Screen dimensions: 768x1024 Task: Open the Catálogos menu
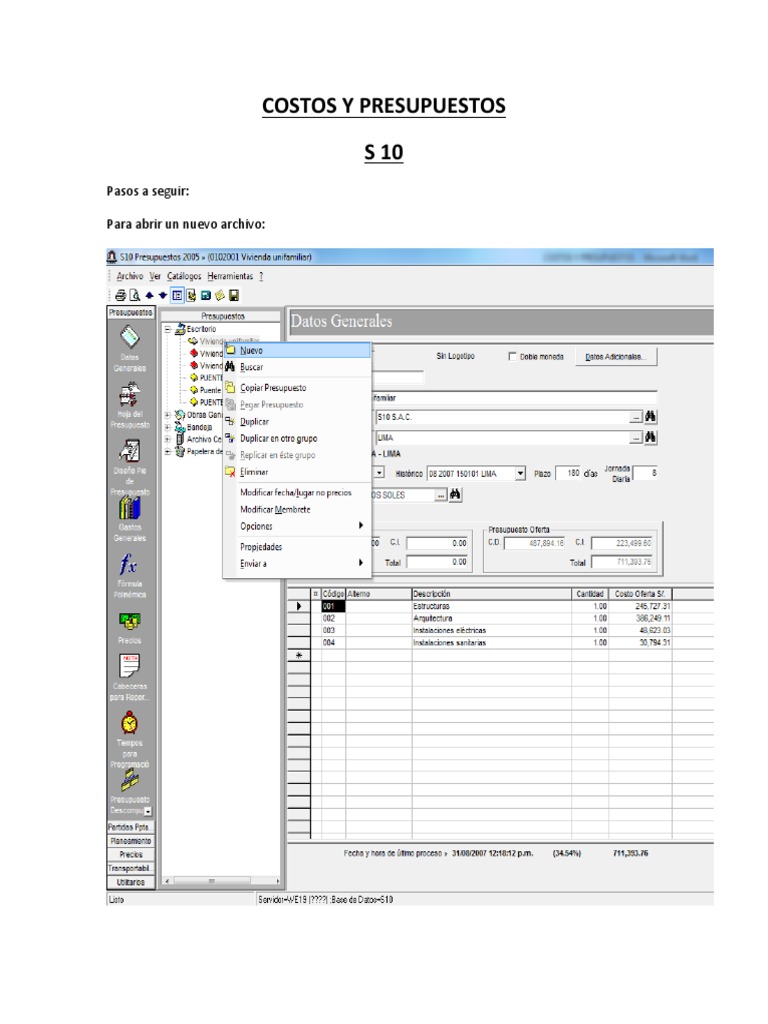point(184,276)
